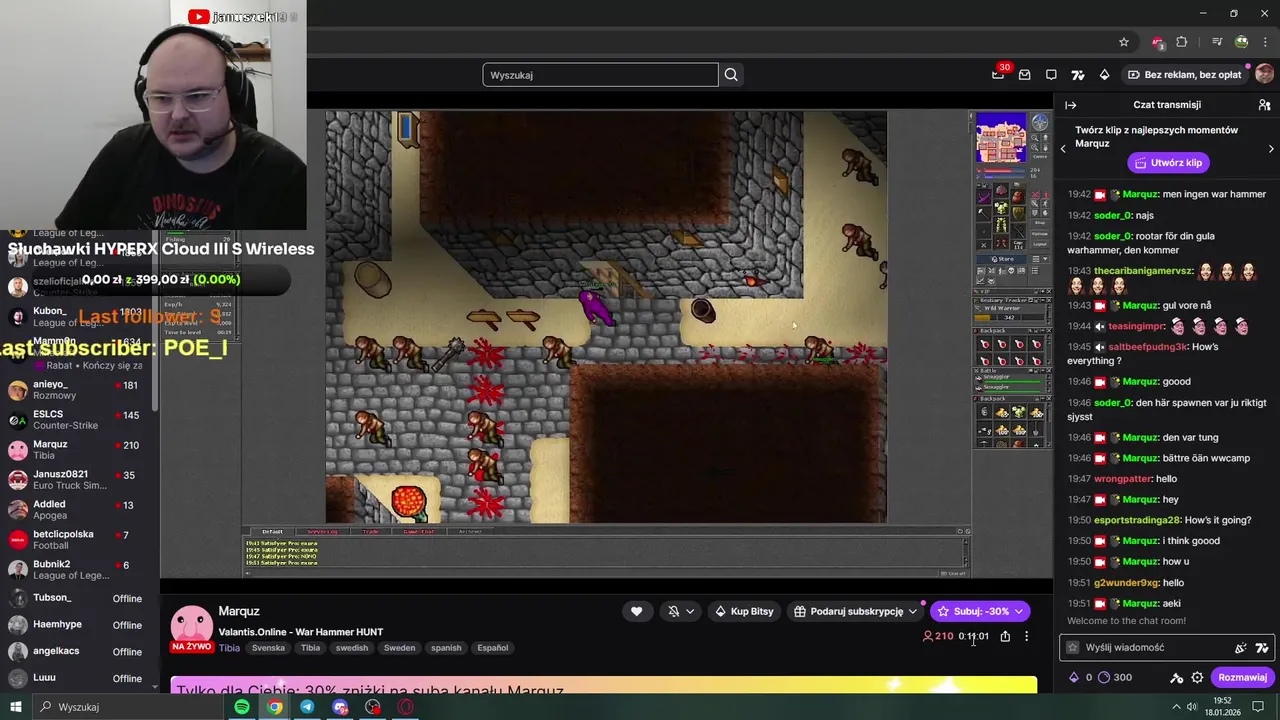
Task: Open the chat community users list
Action: (1264, 105)
